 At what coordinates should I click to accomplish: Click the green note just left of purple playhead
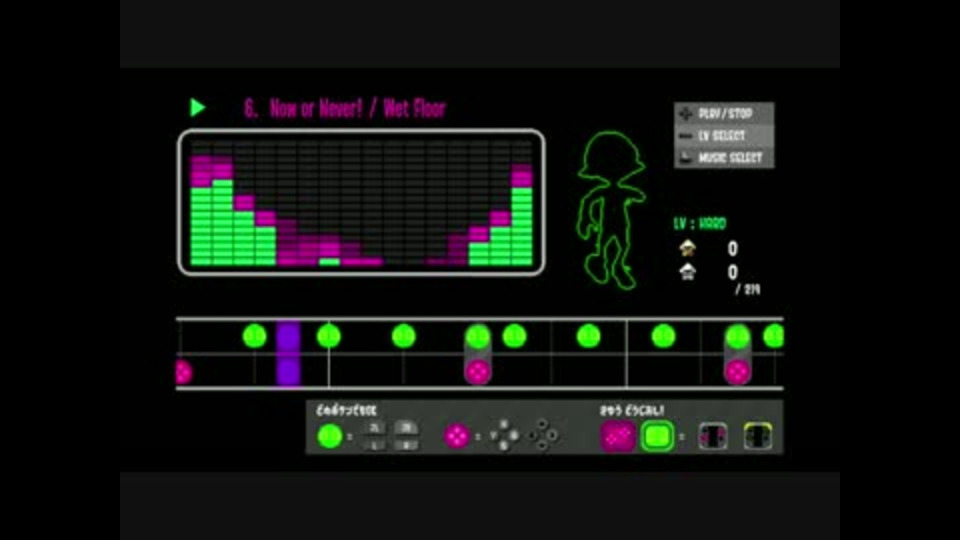254,336
